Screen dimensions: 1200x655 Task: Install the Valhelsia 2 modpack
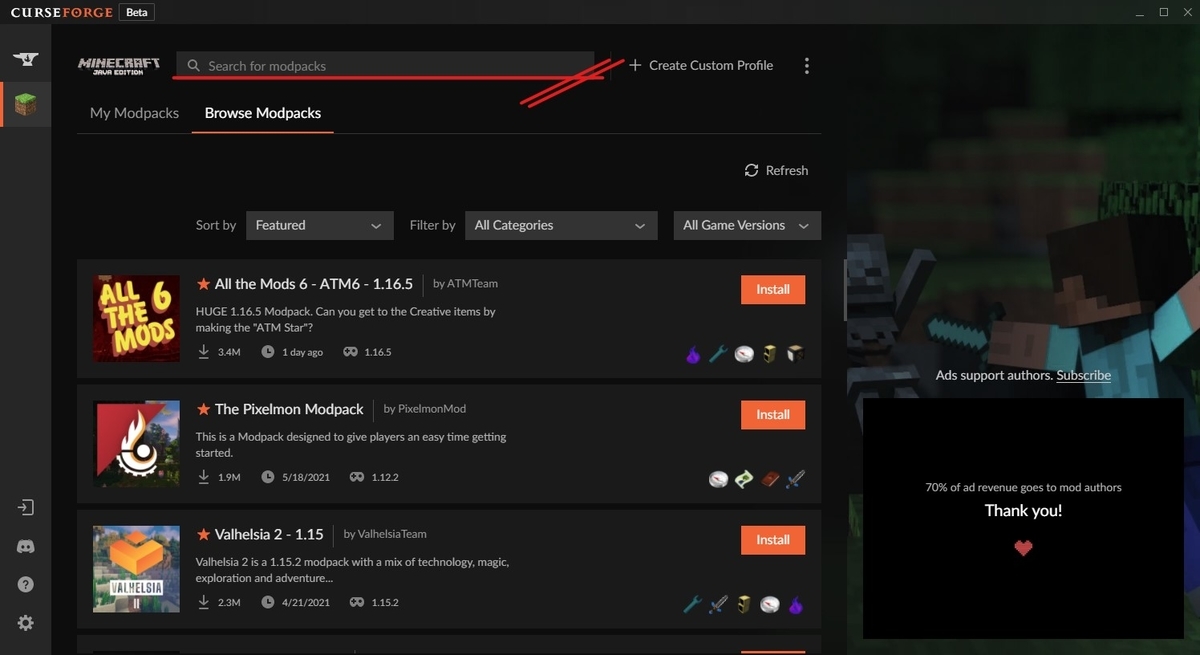(x=773, y=540)
